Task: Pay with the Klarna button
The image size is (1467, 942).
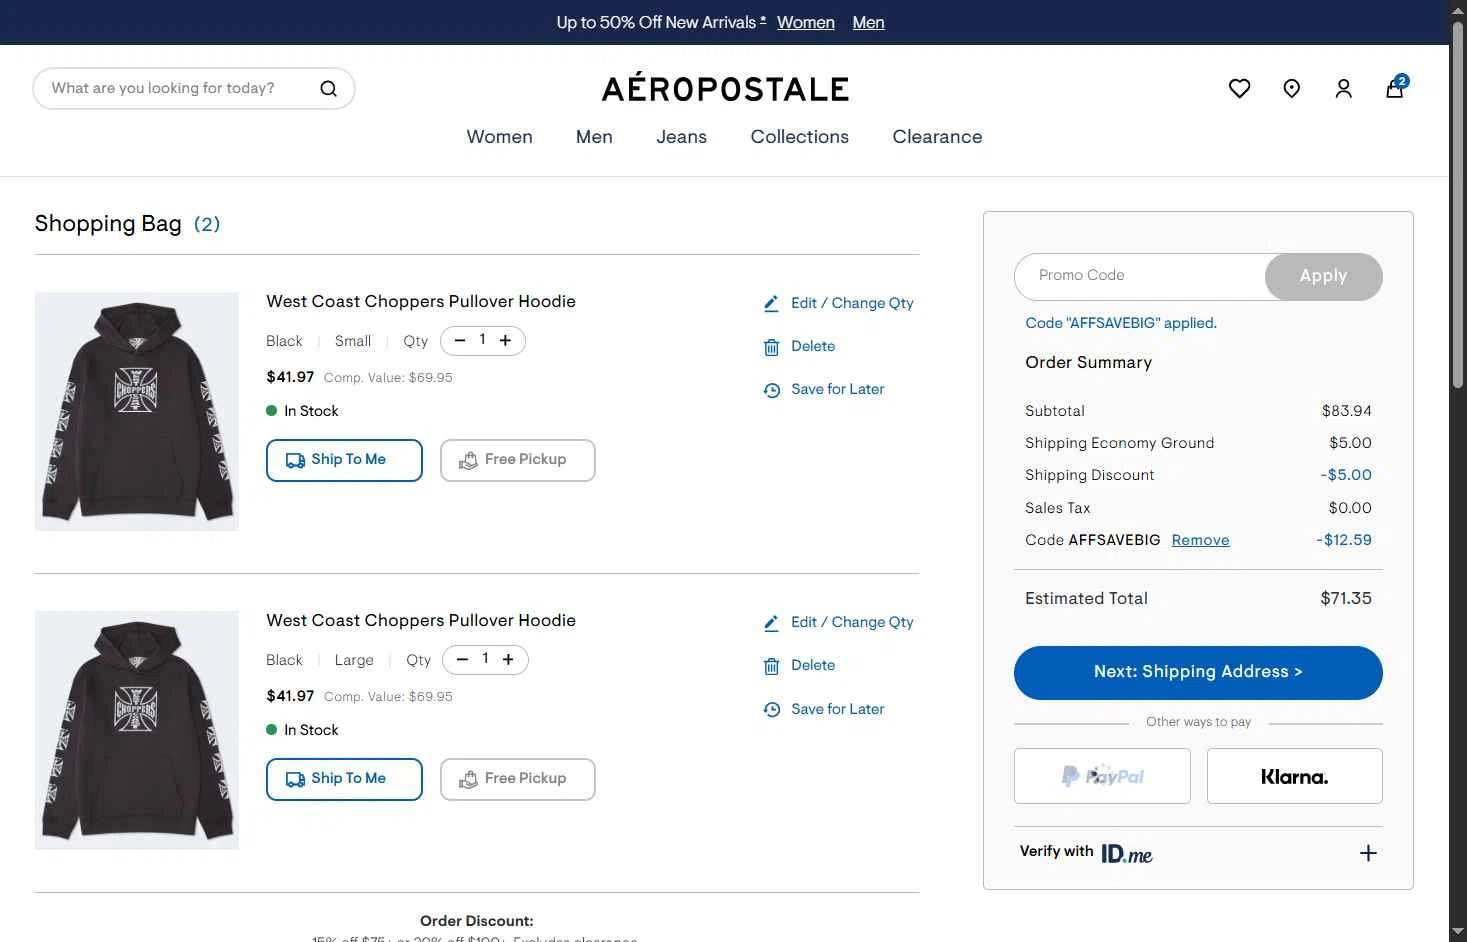Action: click(x=1294, y=776)
